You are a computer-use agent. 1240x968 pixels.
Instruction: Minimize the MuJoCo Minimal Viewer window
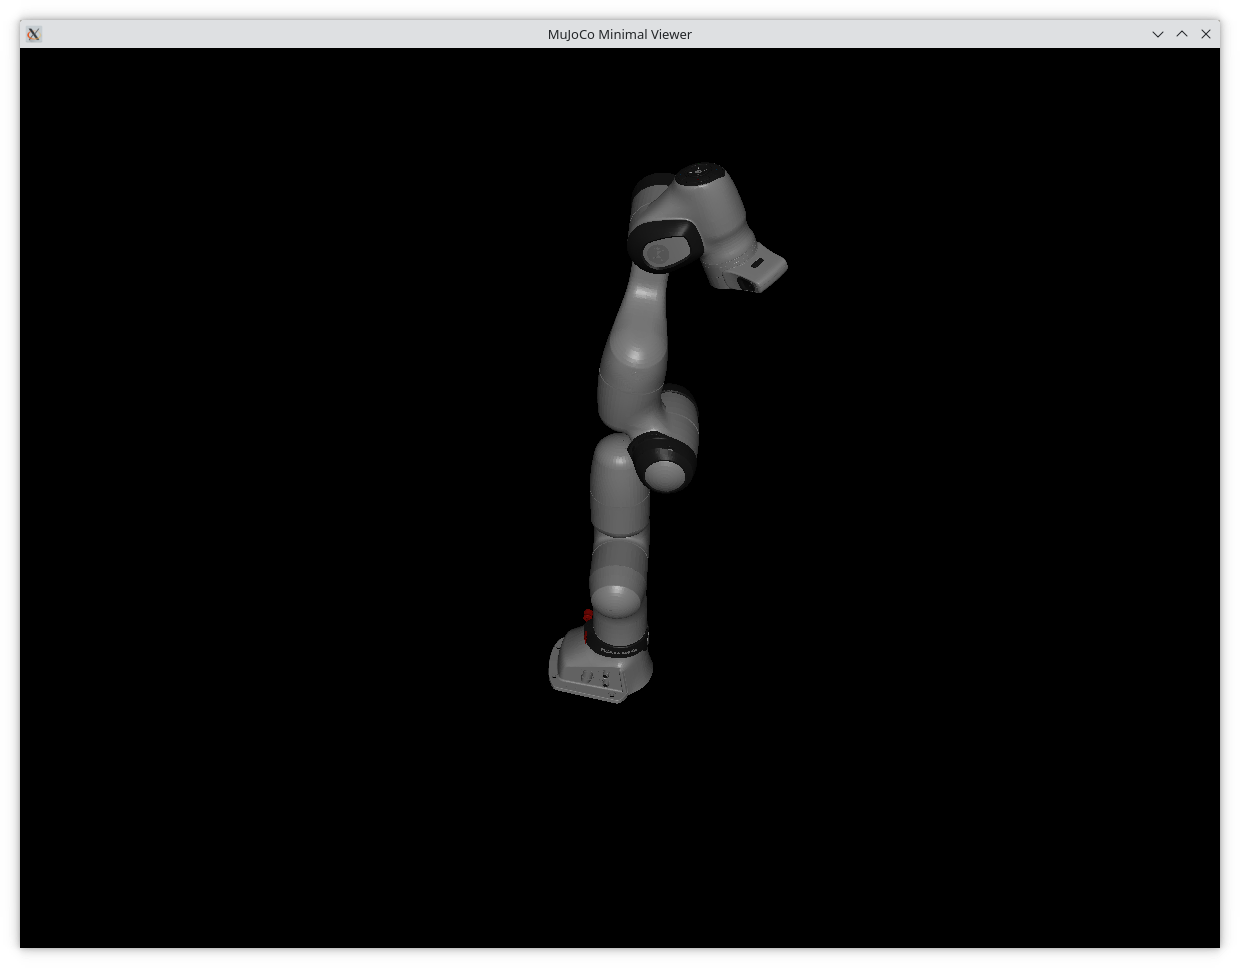click(1158, 34)
